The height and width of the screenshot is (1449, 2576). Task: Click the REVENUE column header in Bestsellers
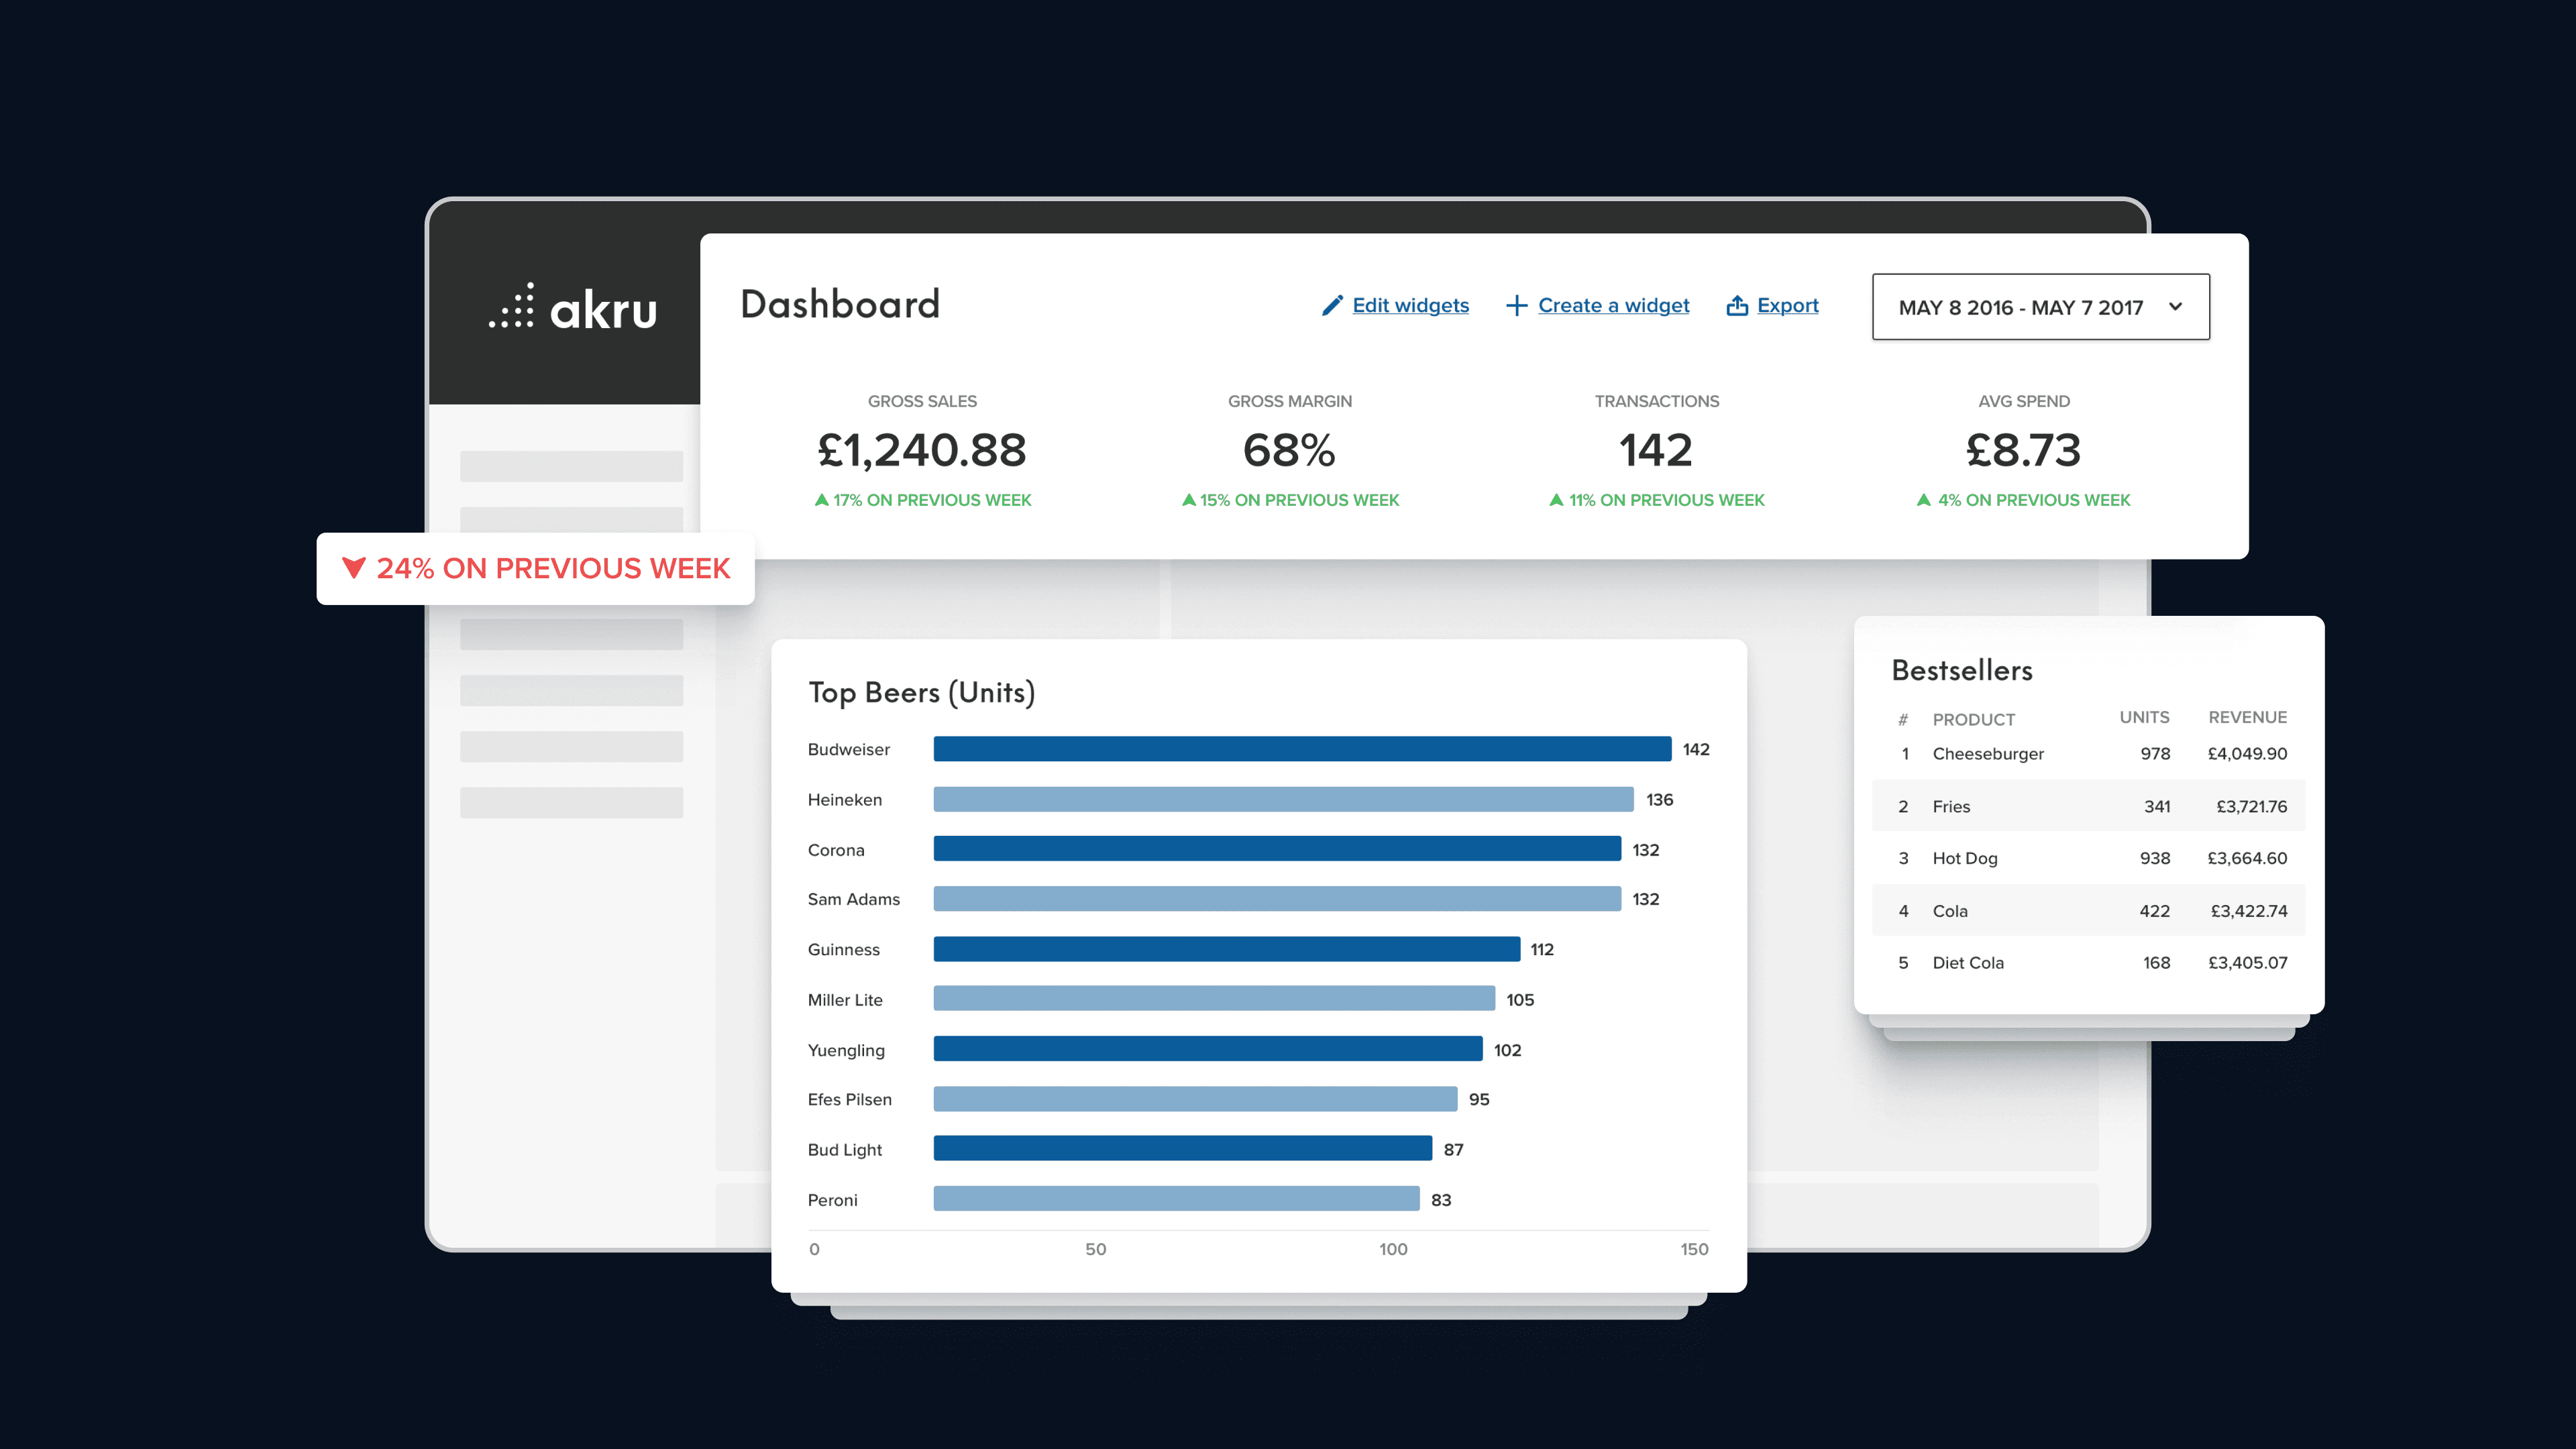point(2247,717)
